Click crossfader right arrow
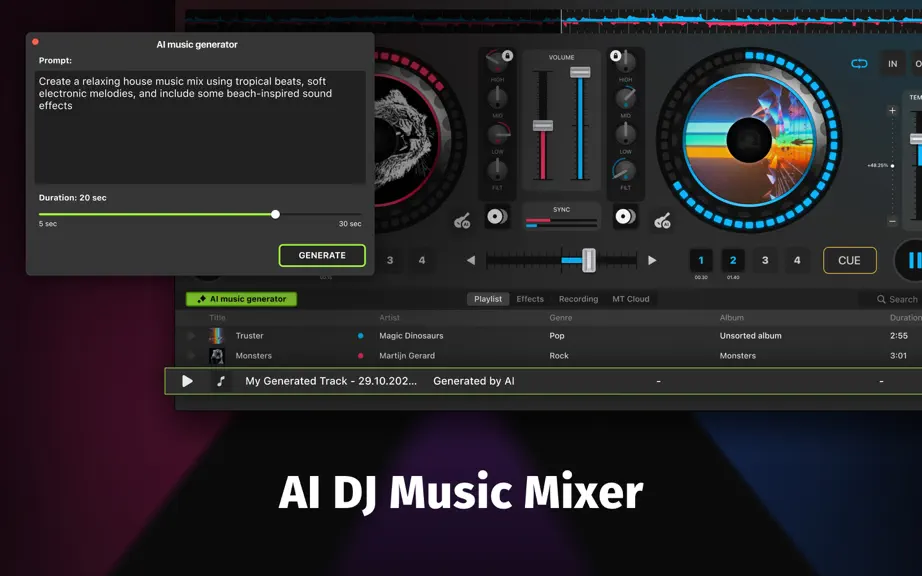 (652, 260)
